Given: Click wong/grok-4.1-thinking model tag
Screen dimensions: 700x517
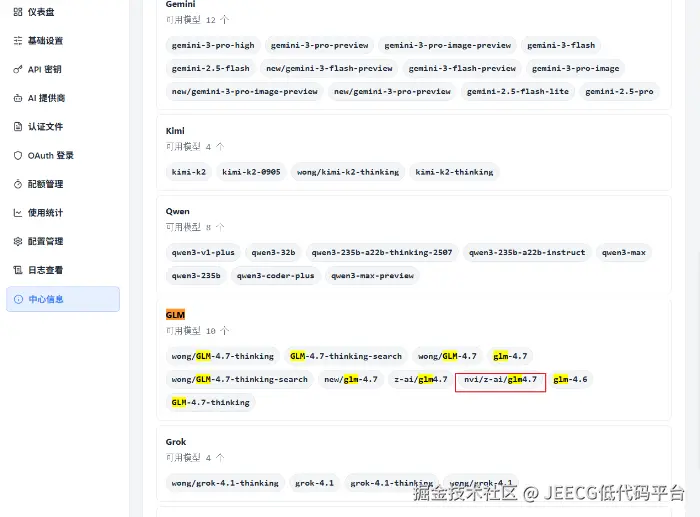Looking at the screenshot, I should pyautogui.click(x=225, y=483).
